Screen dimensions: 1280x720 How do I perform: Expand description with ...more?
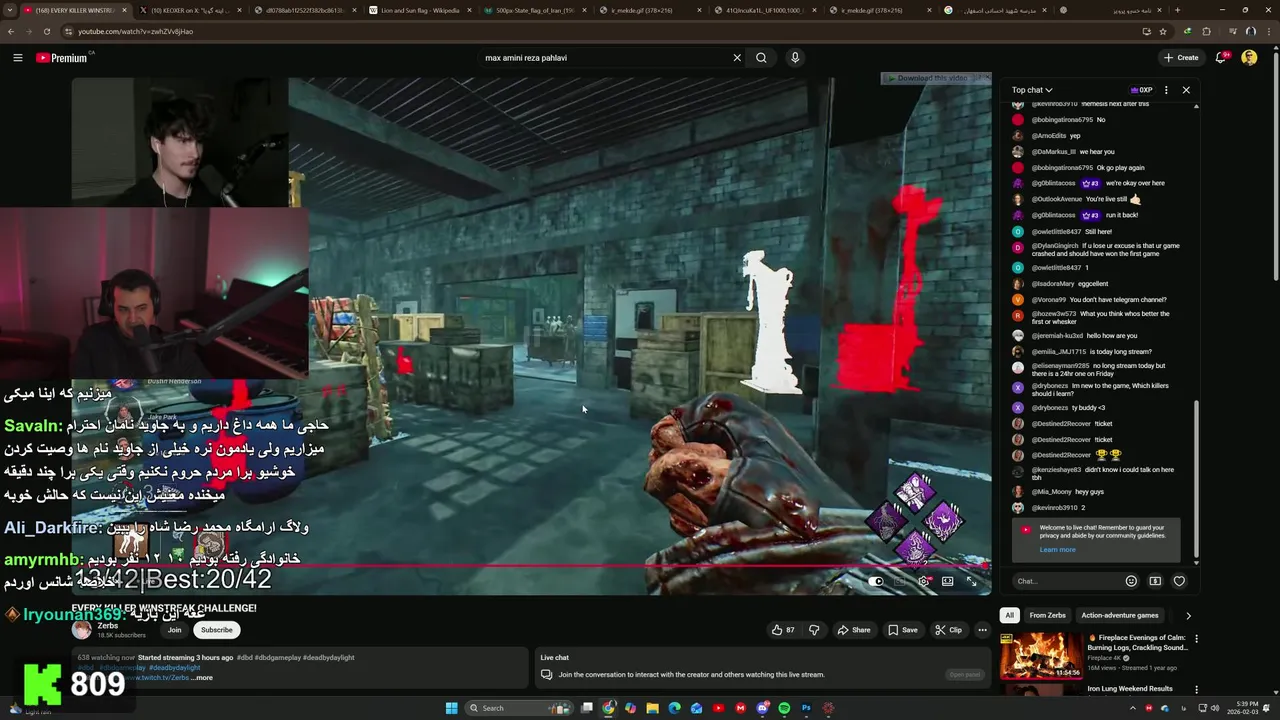point(203,678)
